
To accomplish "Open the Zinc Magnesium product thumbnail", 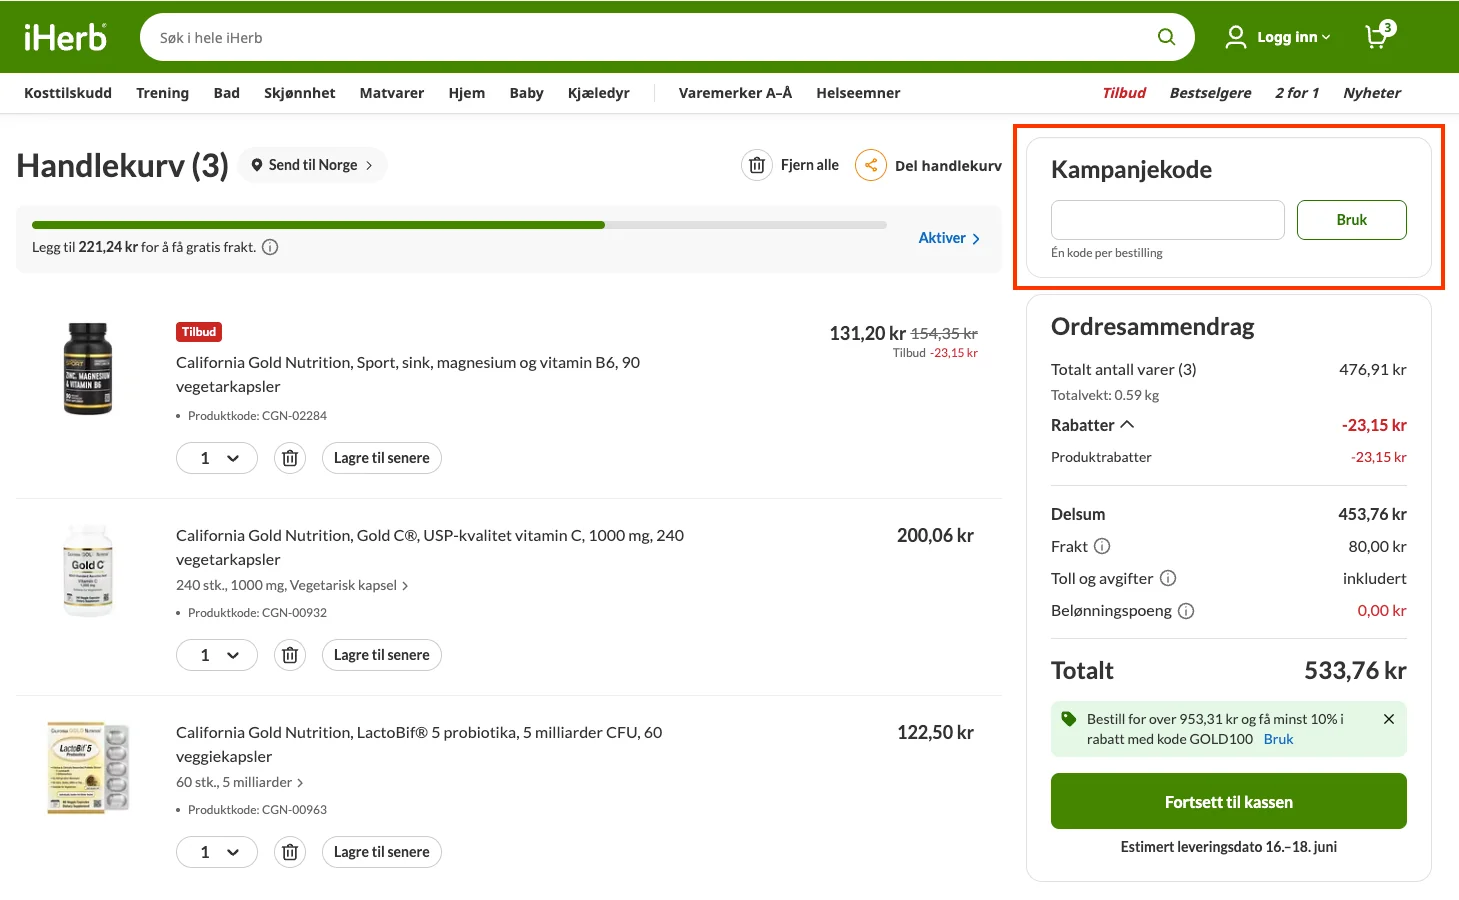I will 88,369.
